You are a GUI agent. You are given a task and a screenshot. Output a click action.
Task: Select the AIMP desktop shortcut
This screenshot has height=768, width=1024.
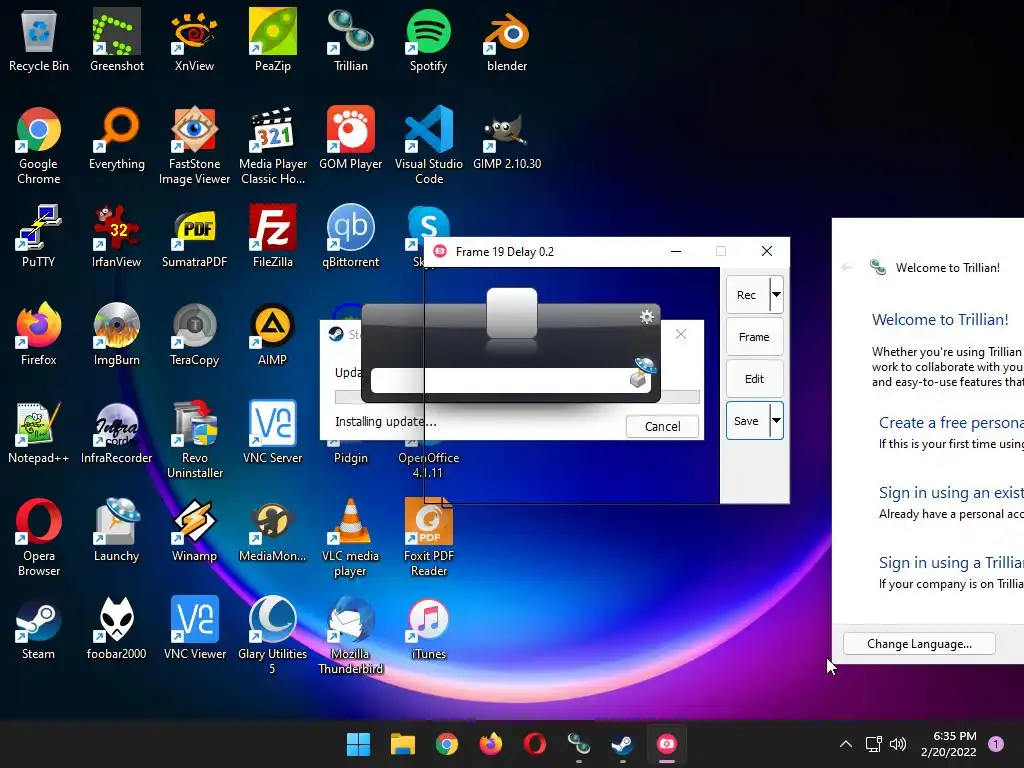272,334
